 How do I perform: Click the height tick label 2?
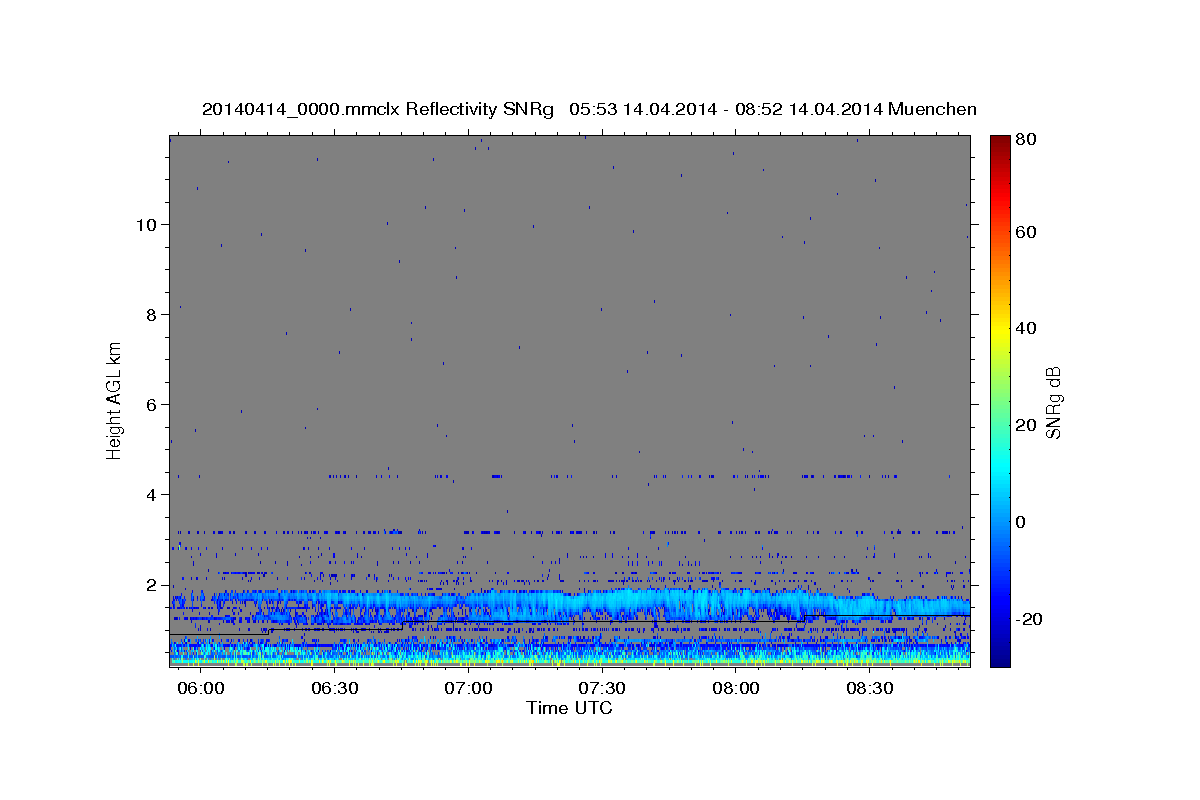(x=150, y=584)
